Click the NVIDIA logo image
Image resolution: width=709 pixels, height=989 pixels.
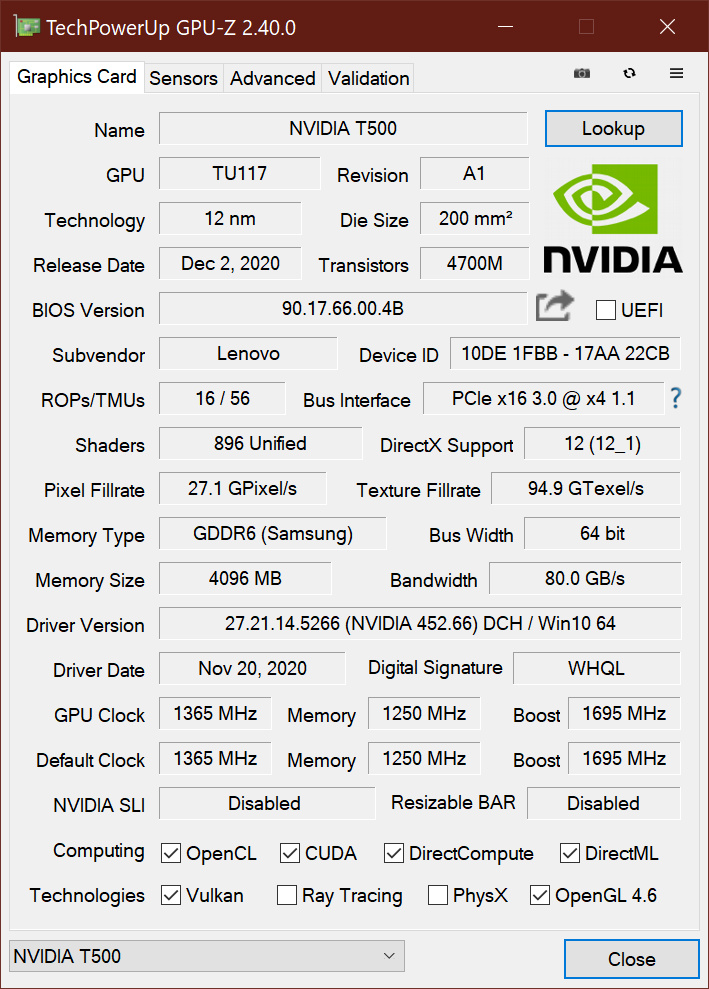613,218
